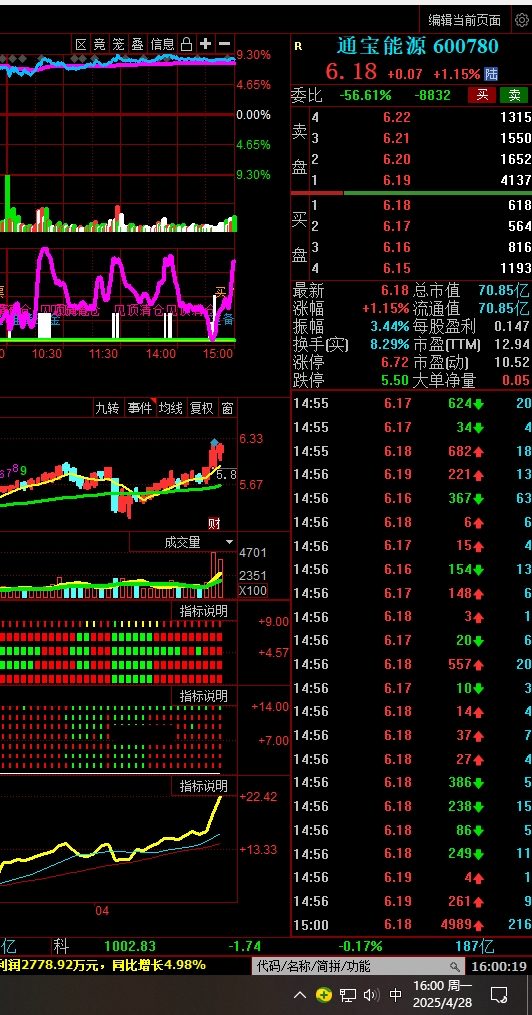Open 指标说明 beside the +14.00 scale
The width and height of the screenshot is (532, 1015).
tap(203, 696)
